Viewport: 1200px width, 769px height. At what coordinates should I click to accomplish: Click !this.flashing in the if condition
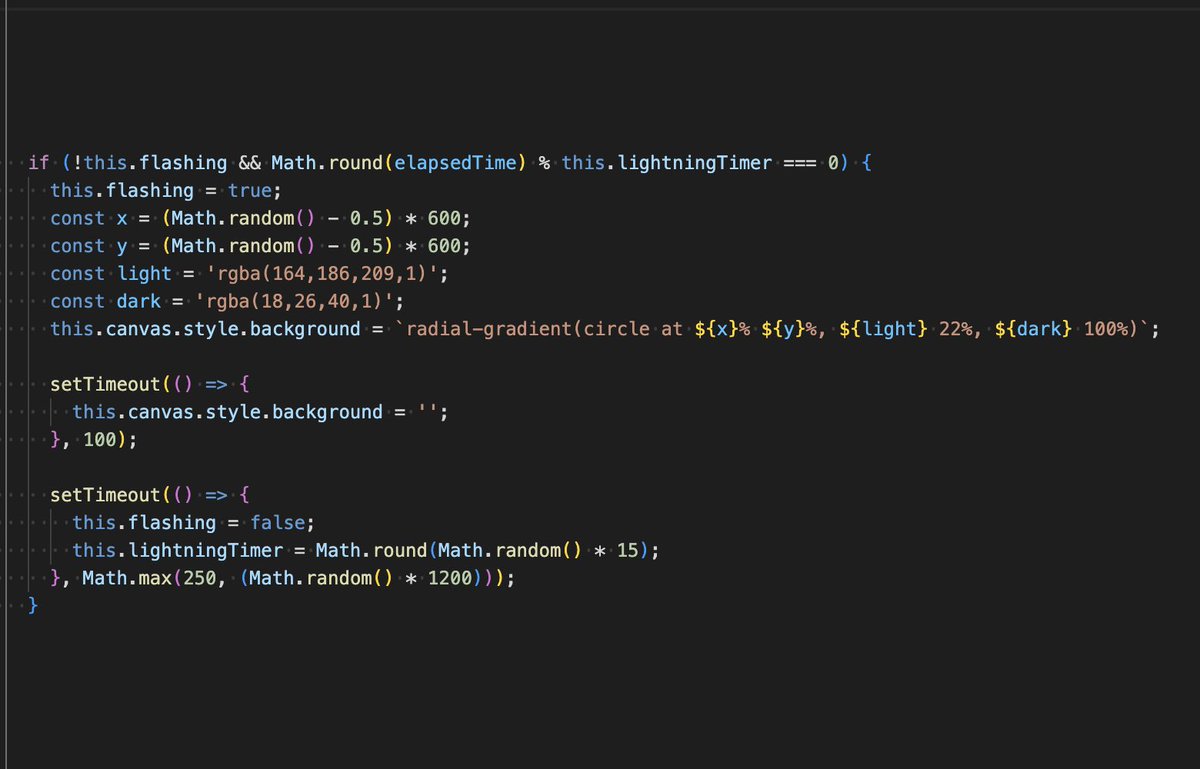tap(150, 163)
